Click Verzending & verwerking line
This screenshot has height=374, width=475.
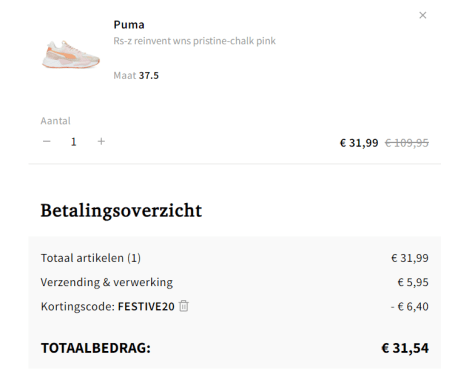(107, 282)
